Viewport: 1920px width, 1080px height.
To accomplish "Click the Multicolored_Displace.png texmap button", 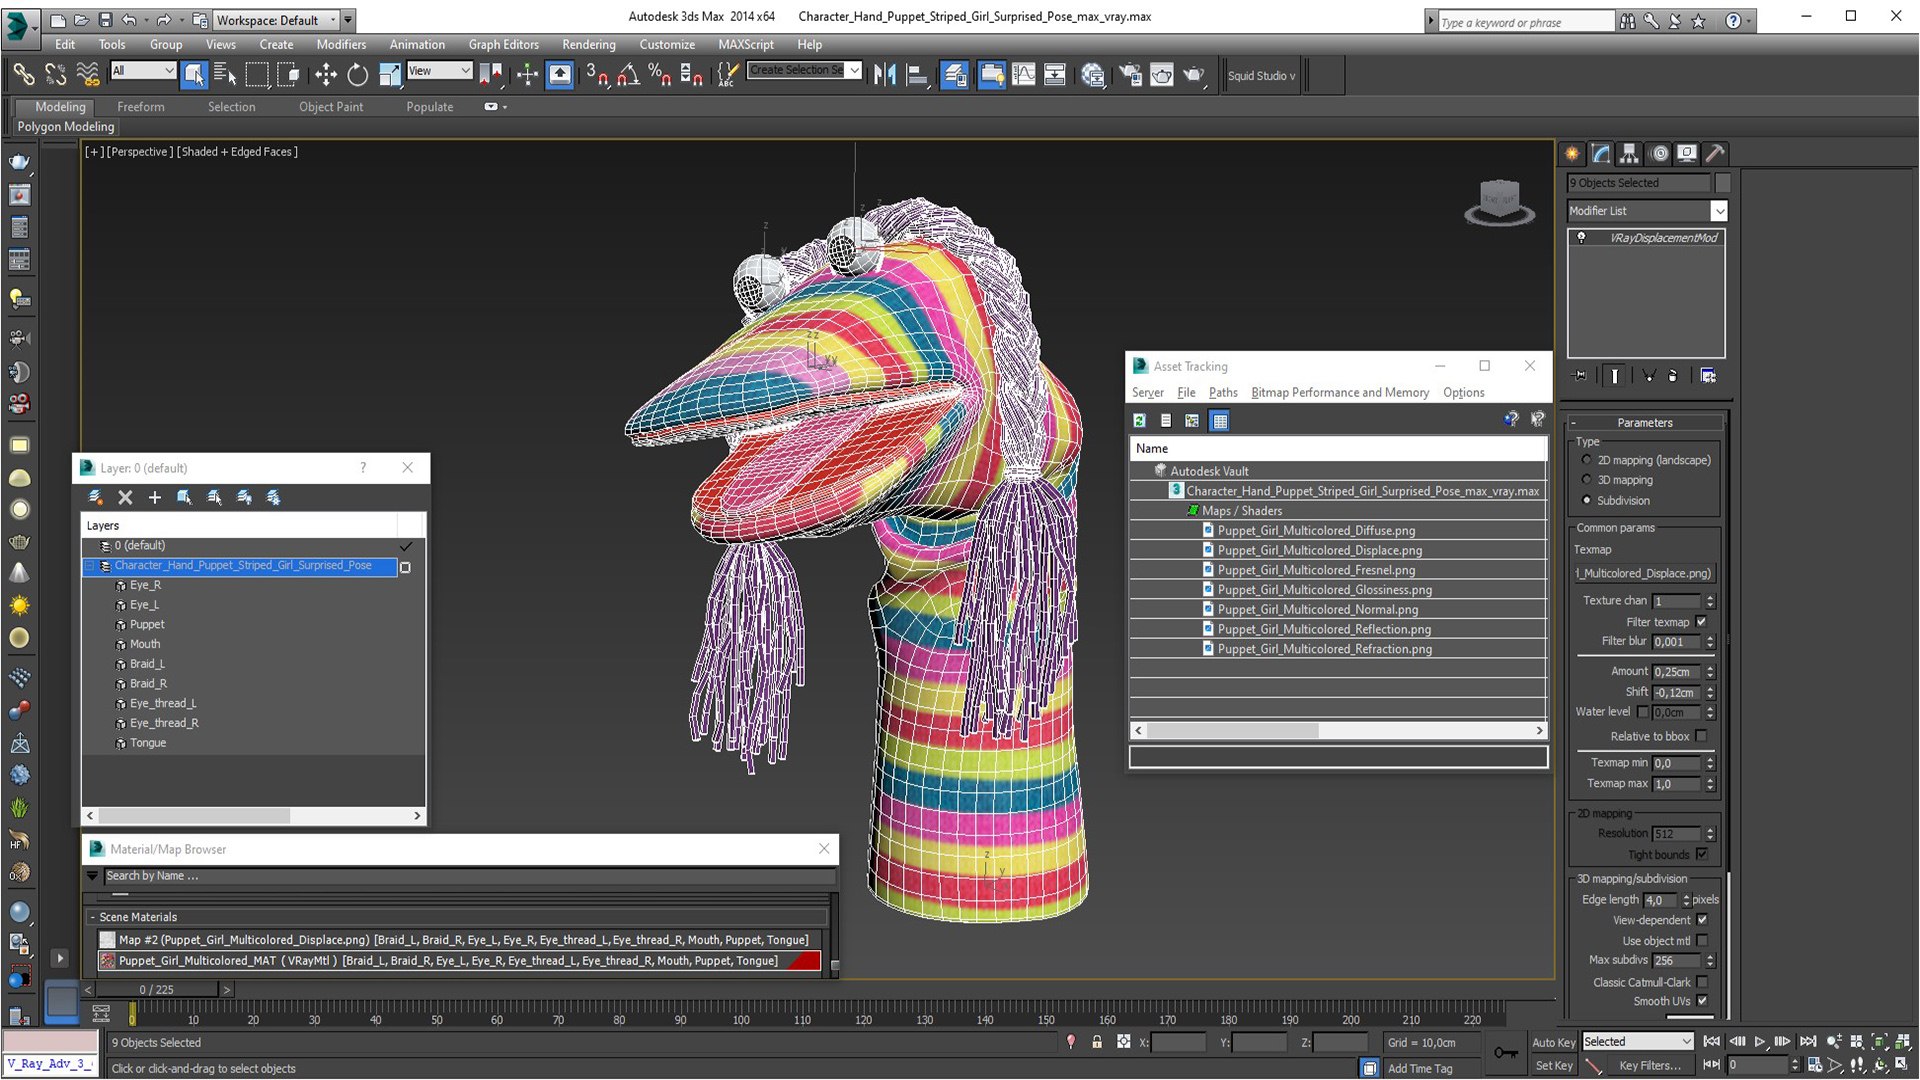I will 1645,573.
